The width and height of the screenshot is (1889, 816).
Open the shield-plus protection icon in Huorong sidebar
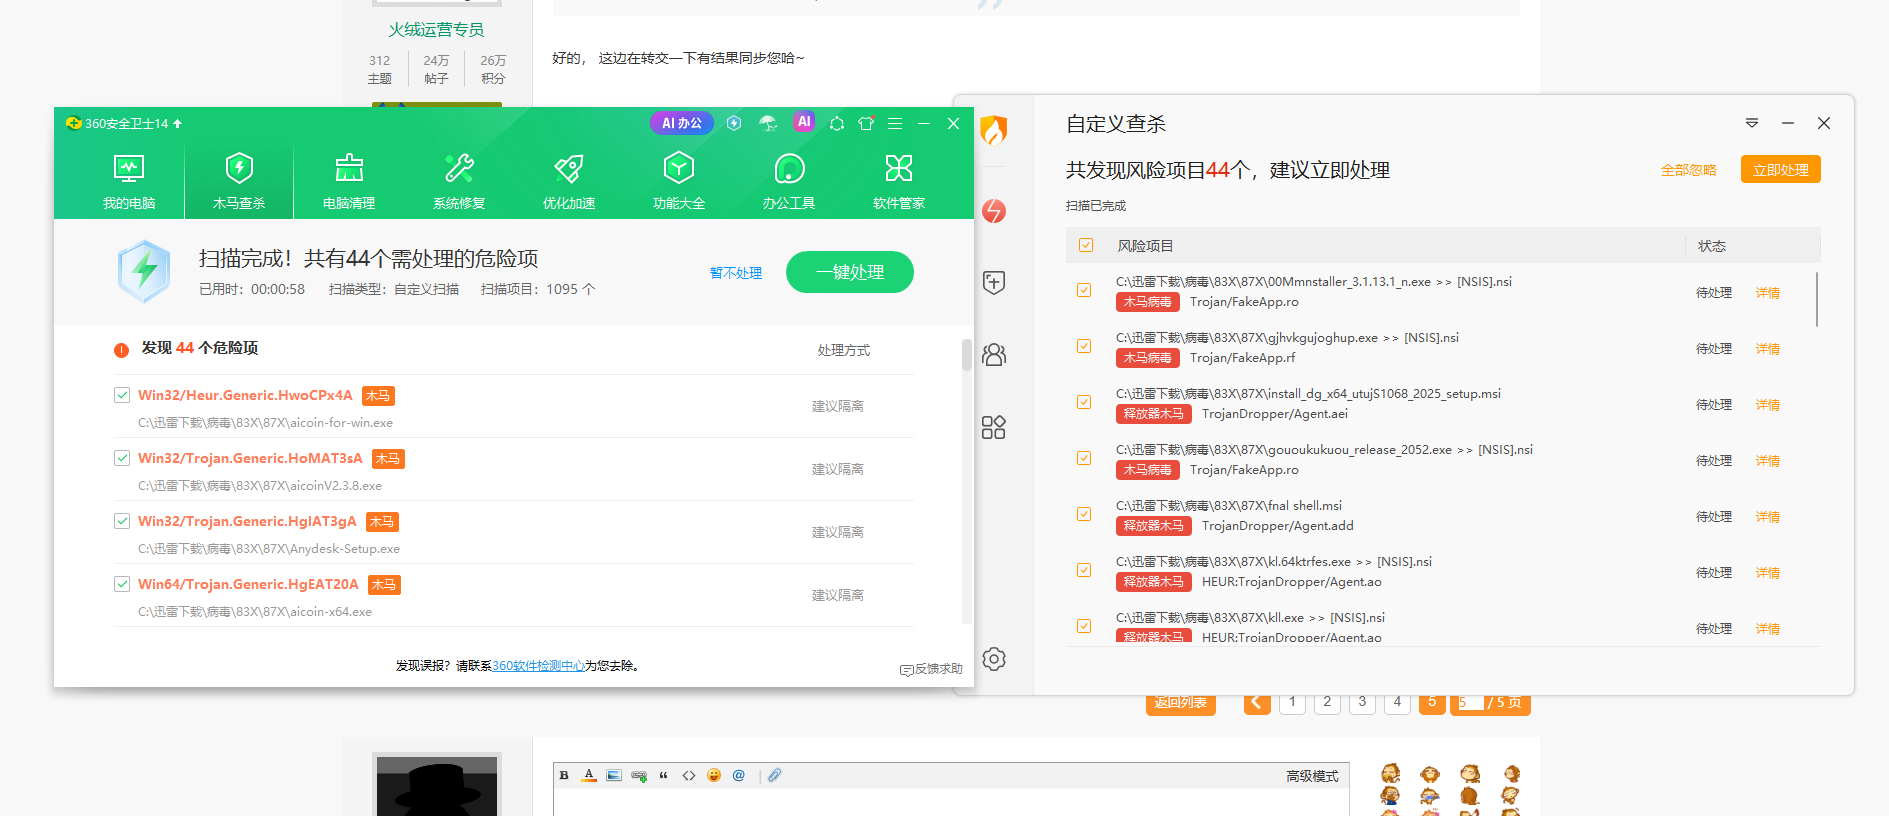pyautogui.click(x=994, y=283)
